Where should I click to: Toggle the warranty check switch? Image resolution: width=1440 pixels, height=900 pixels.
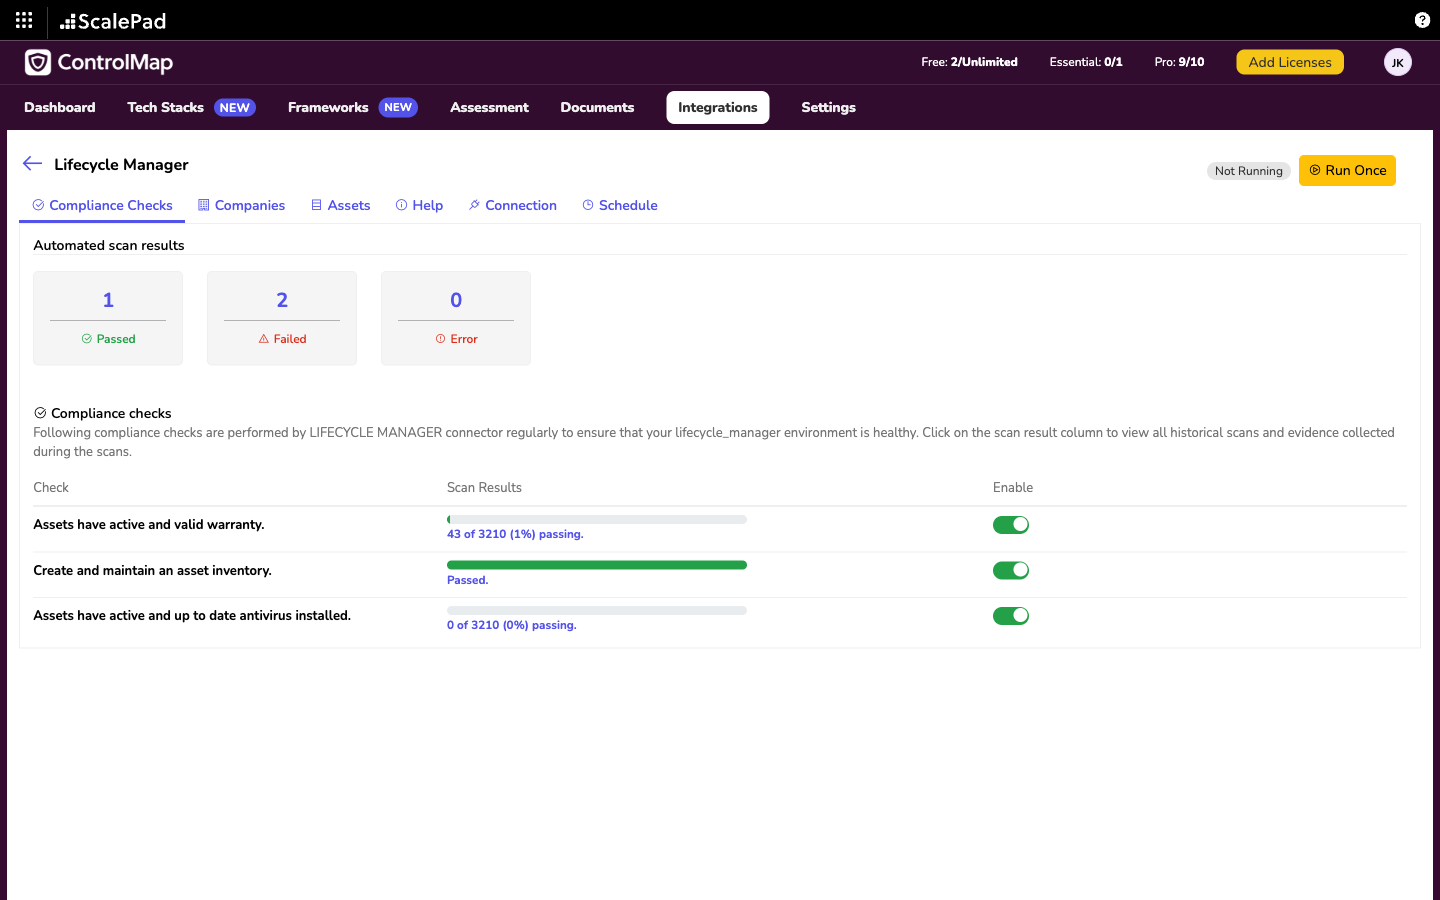click(1011, 525)
